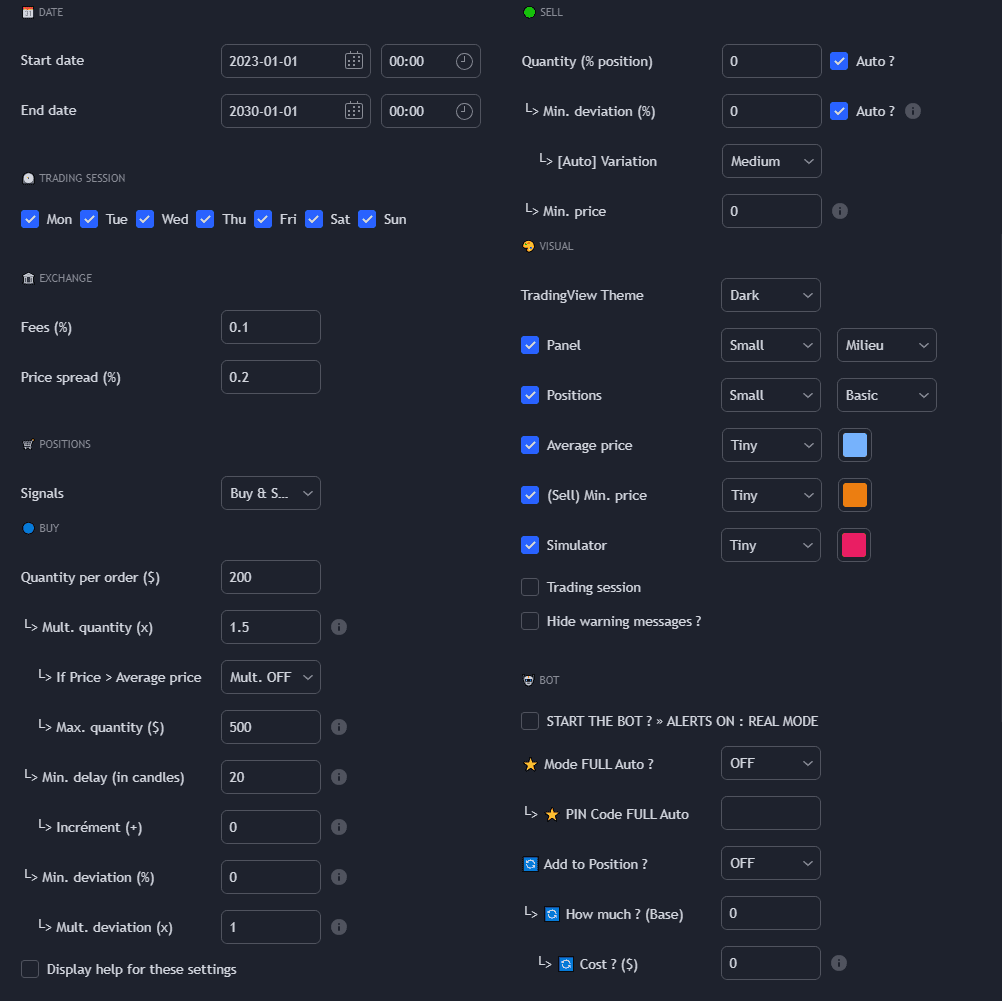The width and height of the screenshot is (1002, 1001).
Task: Expand the TradingView Theme dropdown
Action: [770, 295]
